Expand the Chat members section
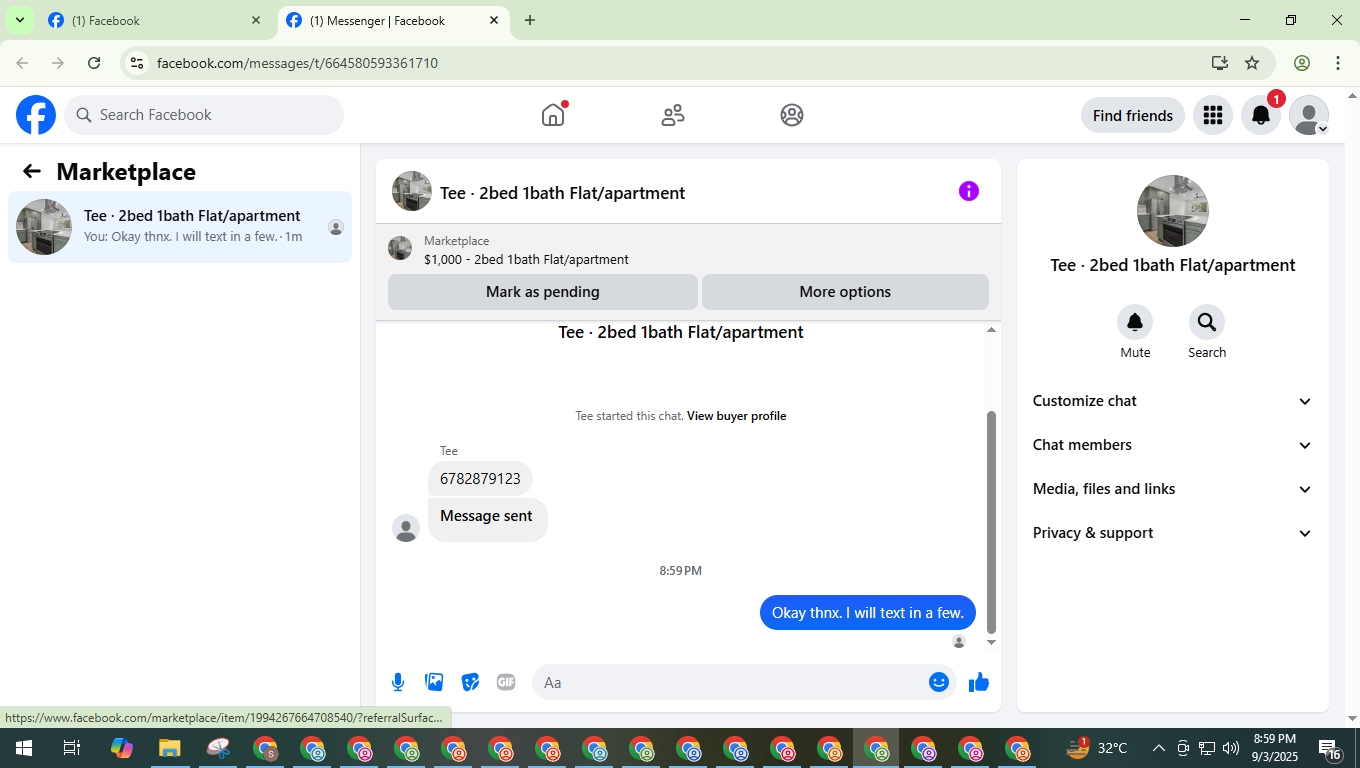 pos(1172,445)
